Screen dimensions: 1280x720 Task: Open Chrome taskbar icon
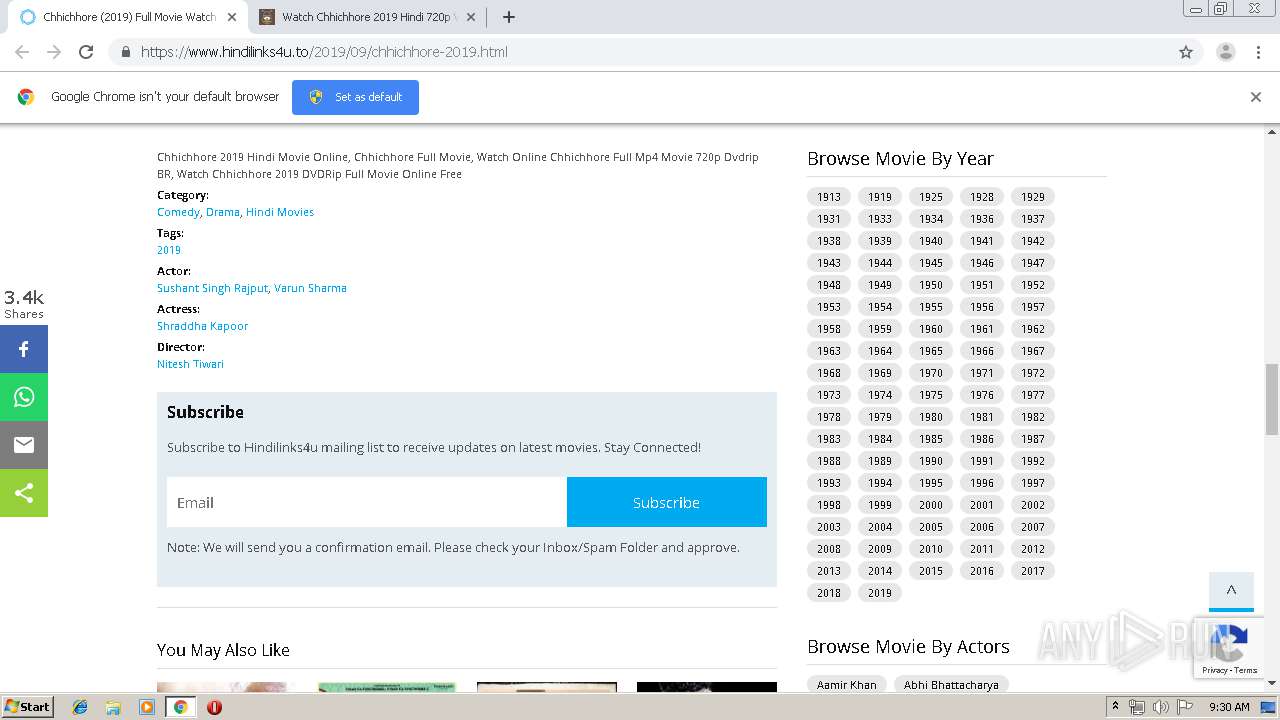pos(180,707)
